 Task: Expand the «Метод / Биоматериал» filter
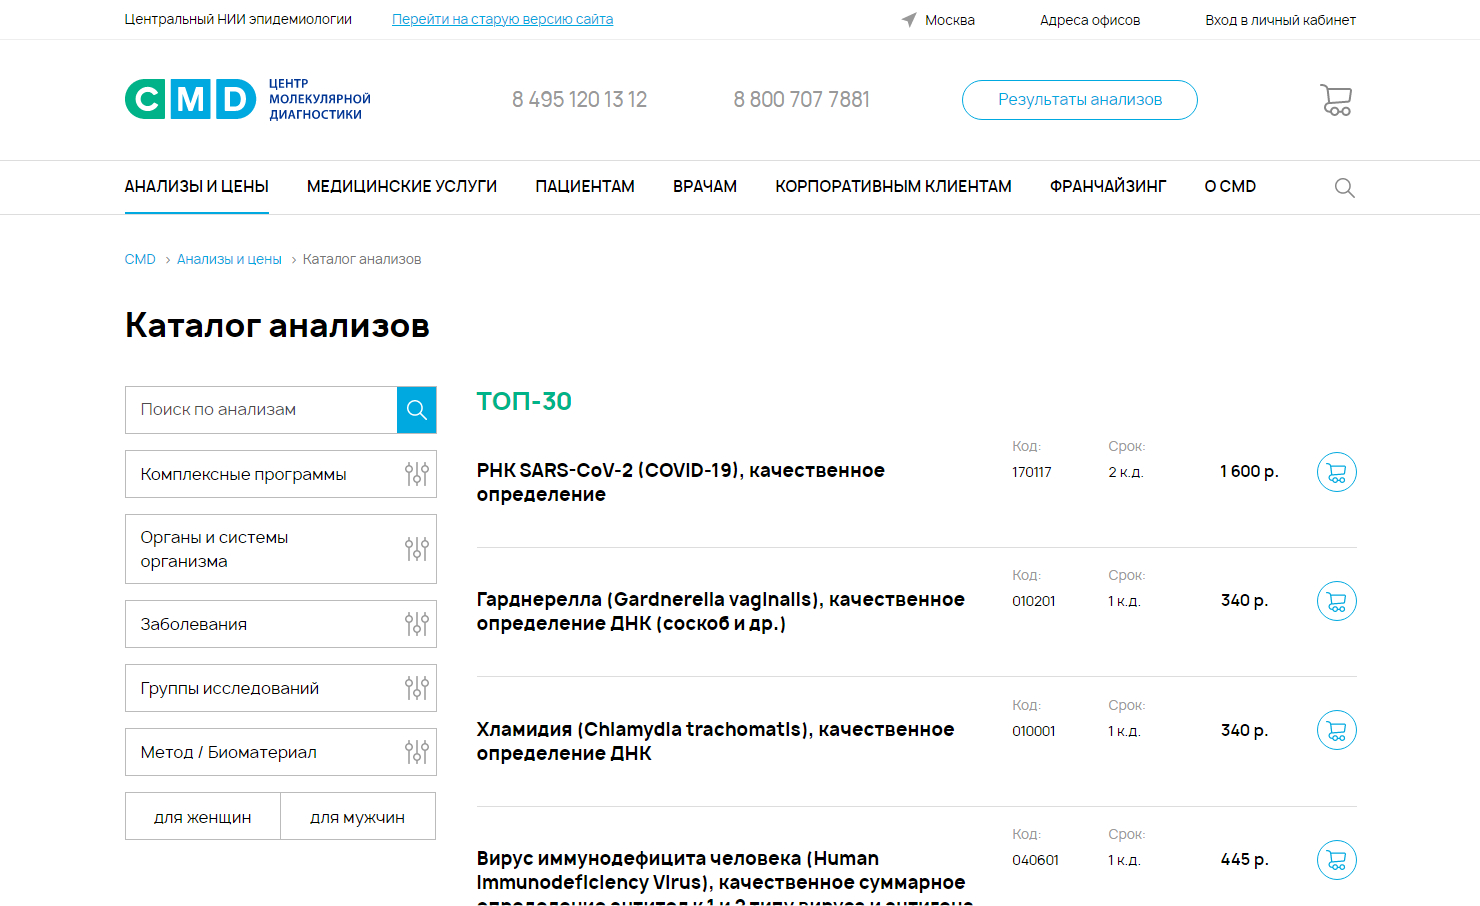click(x=280, y=752)
